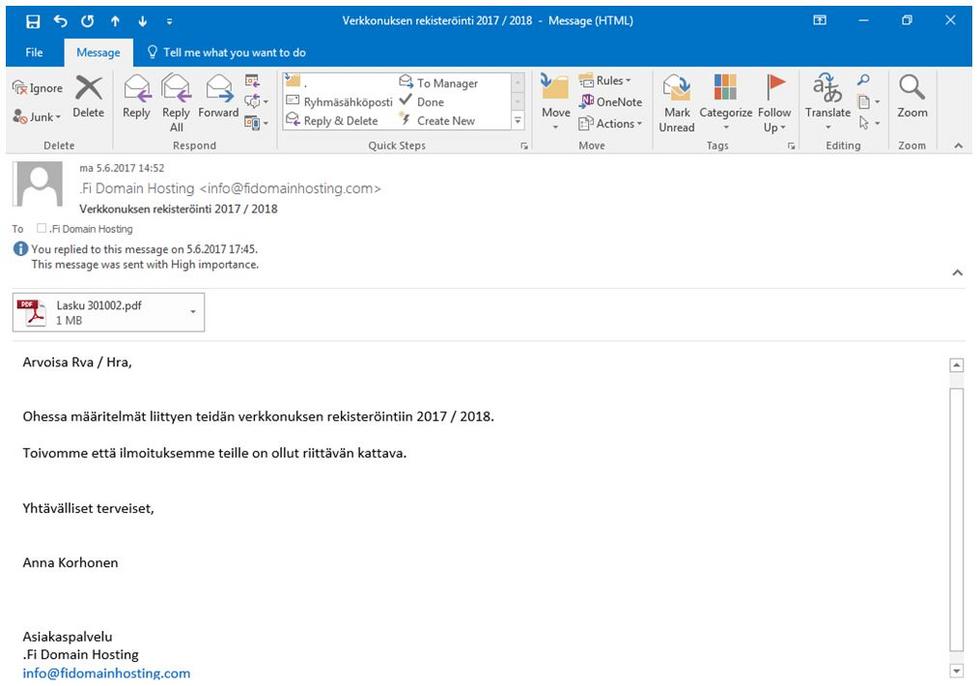The height and width of the screenshot is (686, 980).
Task: Open Quick Steps dialog launcher
Action: click(x=524, y=146)
